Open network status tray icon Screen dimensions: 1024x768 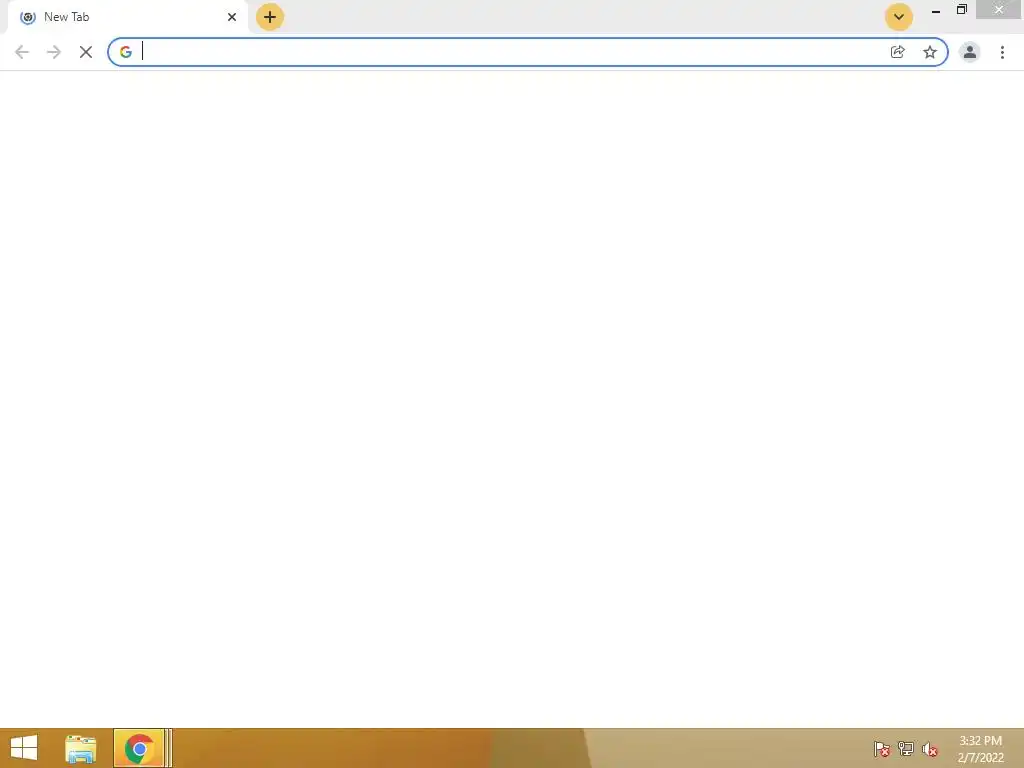click(906, 748)
